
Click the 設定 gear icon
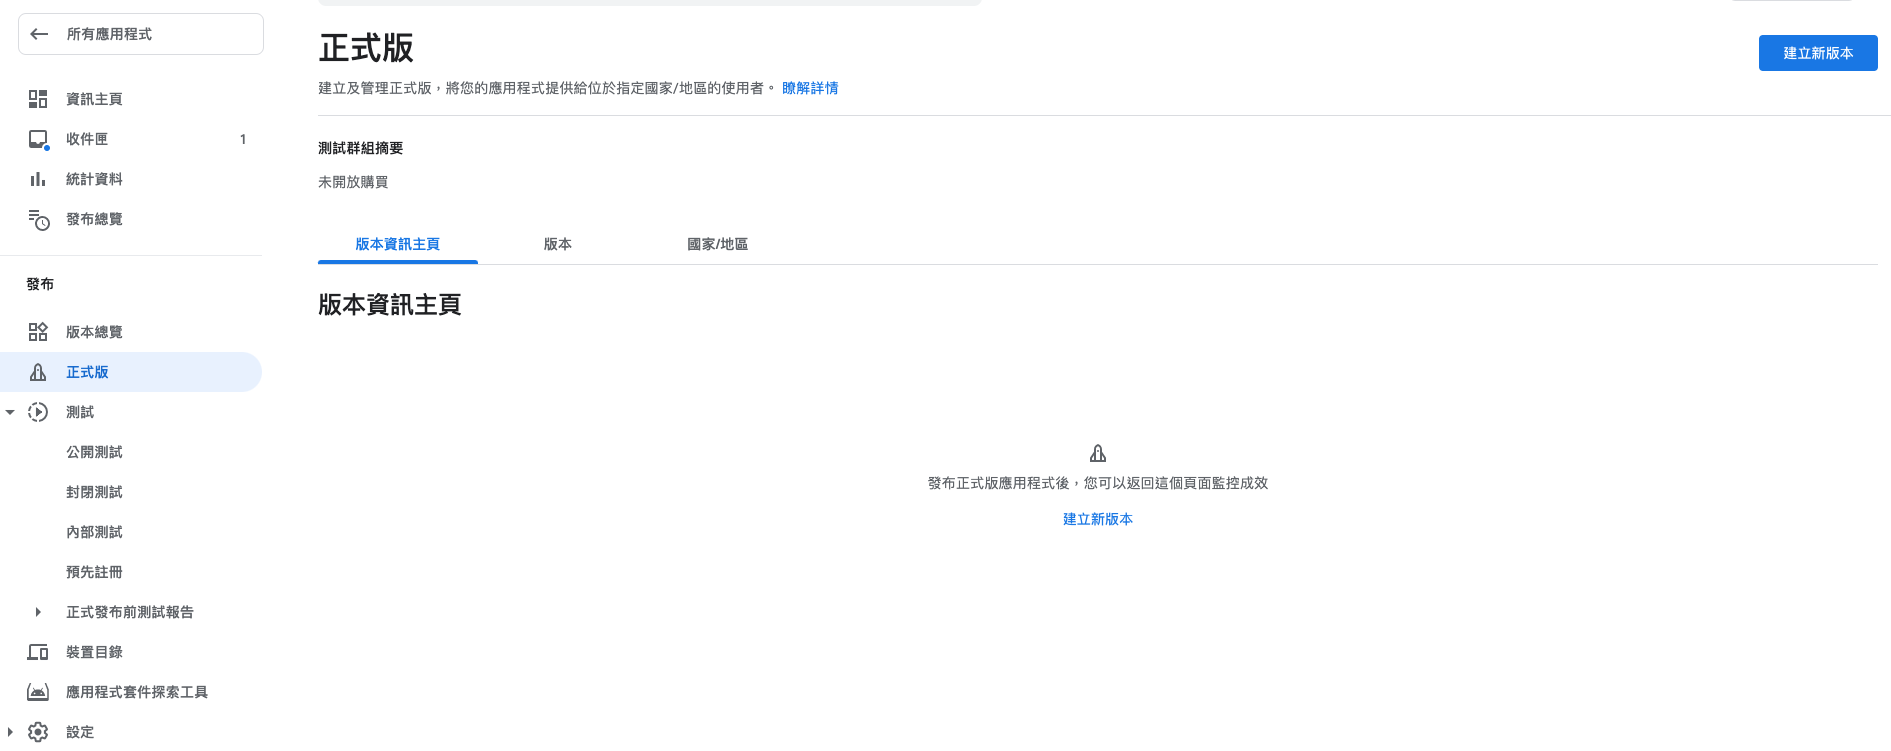(x=38, y=732)
